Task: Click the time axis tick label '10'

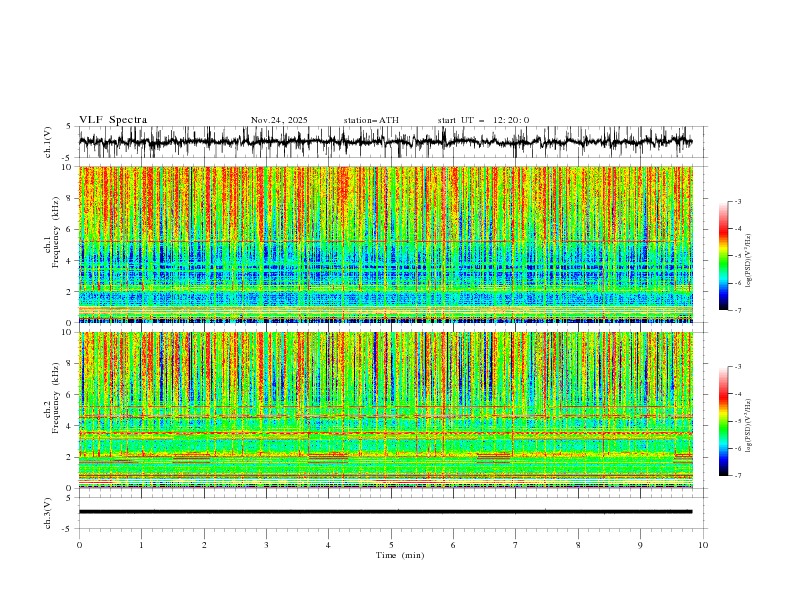Action: [x=703, y=545]
